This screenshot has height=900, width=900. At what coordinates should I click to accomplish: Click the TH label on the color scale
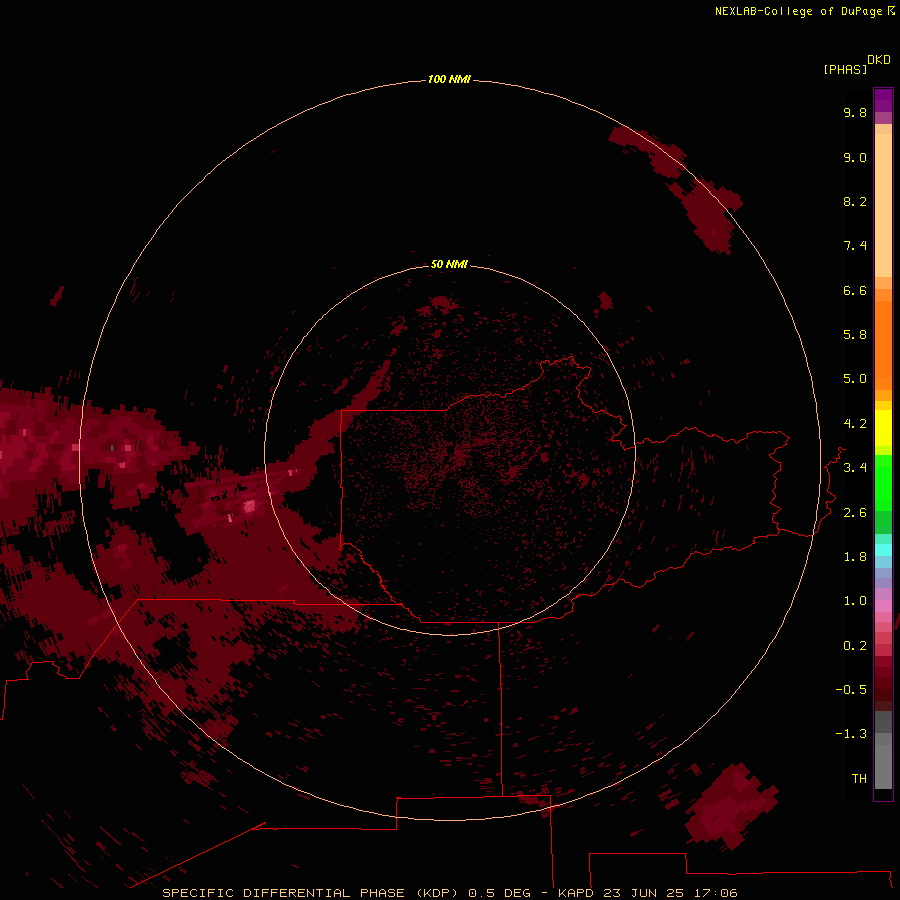[x=859, y=779]
